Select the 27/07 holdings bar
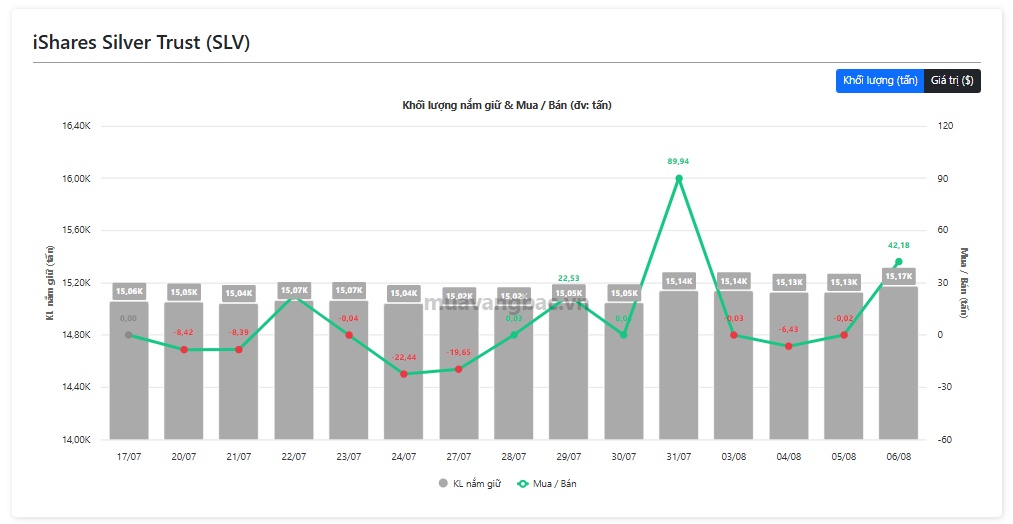Screen dimensions: 1013x524 click(x=459, y=373)
